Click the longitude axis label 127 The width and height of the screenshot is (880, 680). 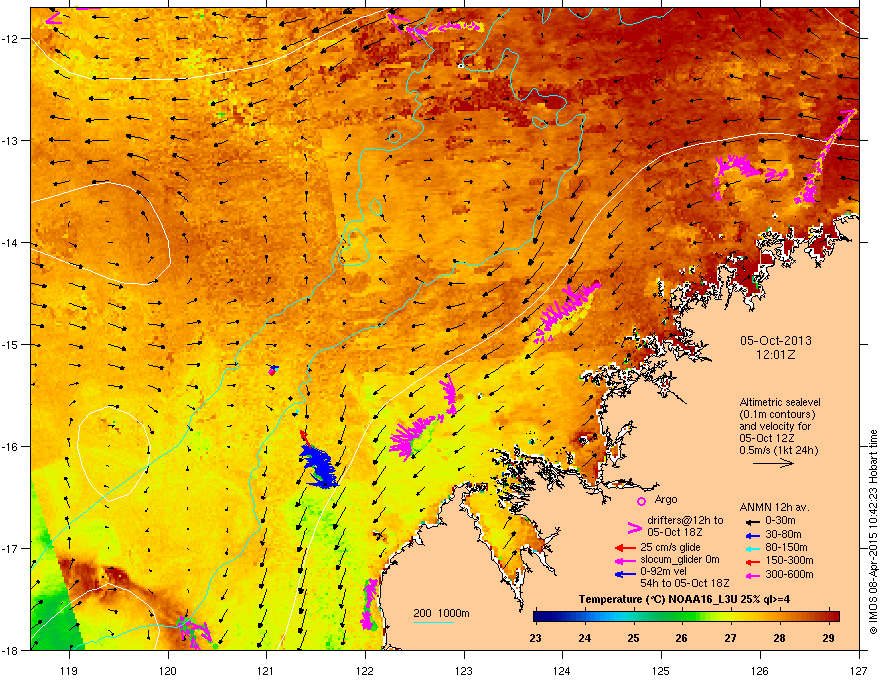(x=859, y=670)
